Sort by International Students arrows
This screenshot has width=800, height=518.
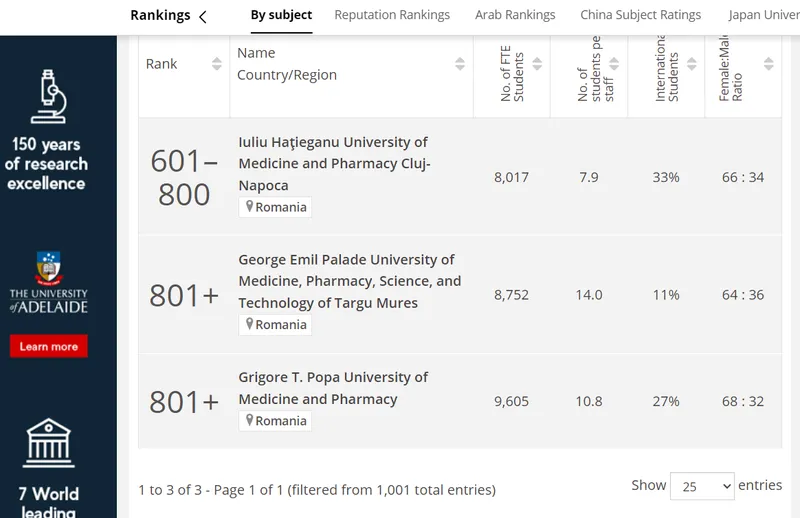pos(691,64)
